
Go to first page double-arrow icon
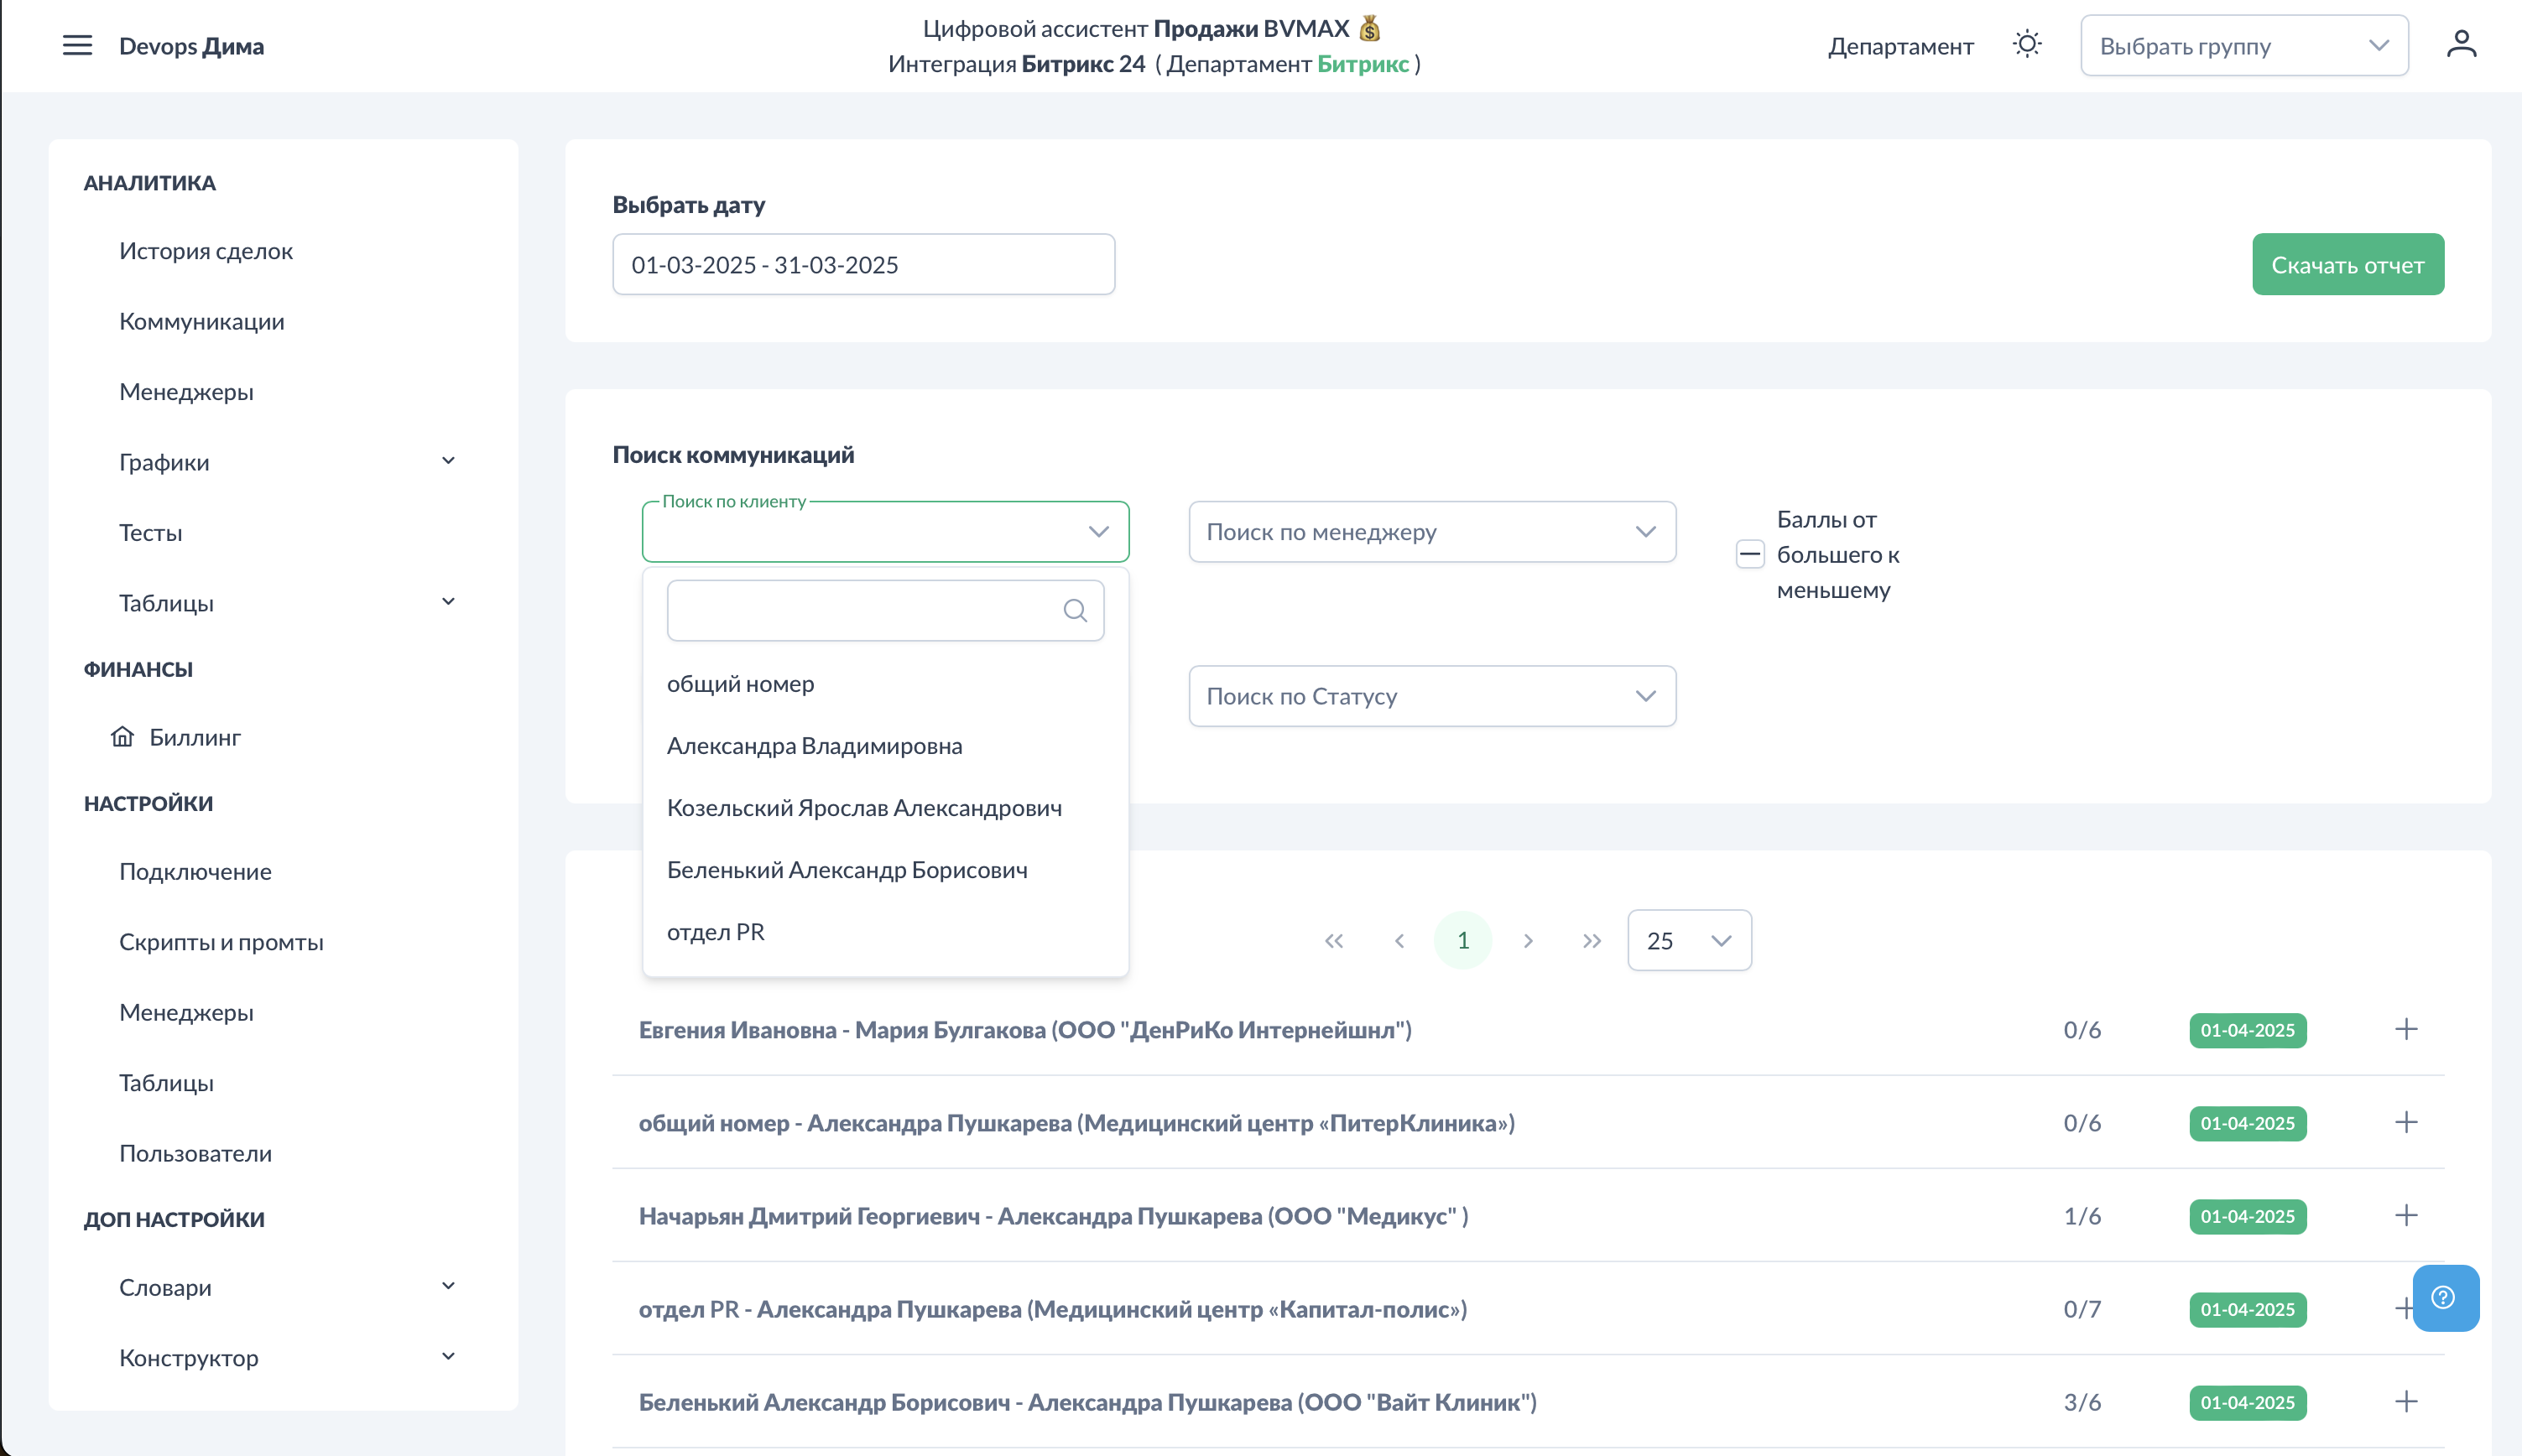point(1334,941)
